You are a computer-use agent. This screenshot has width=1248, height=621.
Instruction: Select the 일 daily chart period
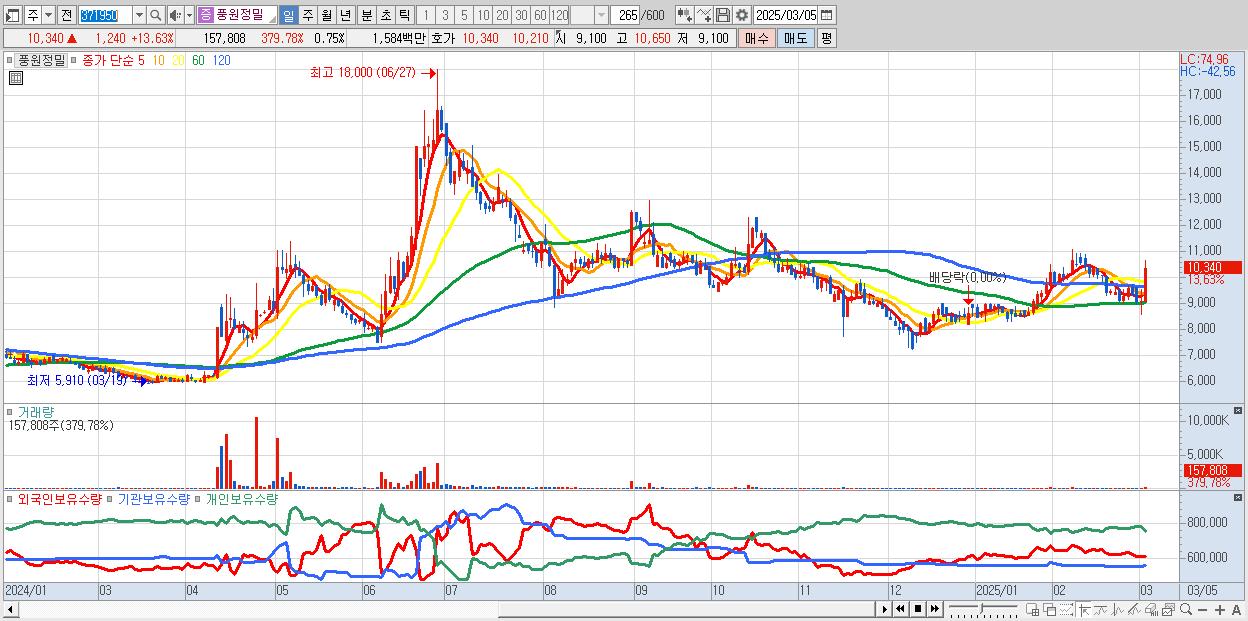pos(288,15)
